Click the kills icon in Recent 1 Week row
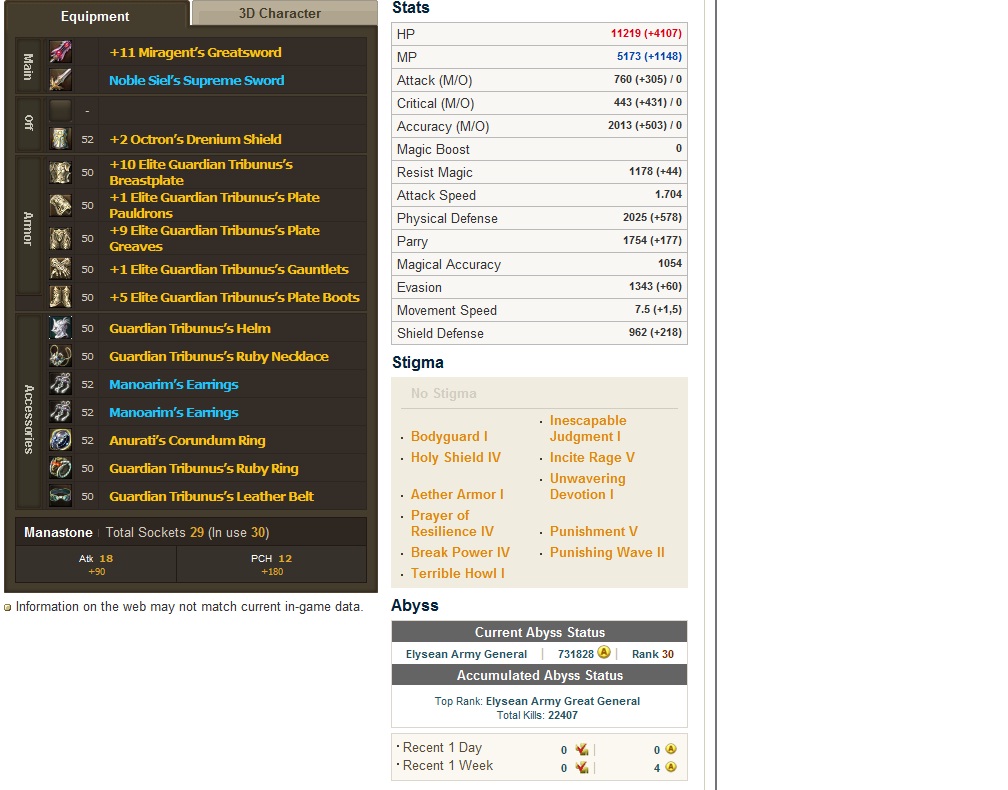Image resolution: width=1008 pixels, height=790 pixels. tap(582, 768)
